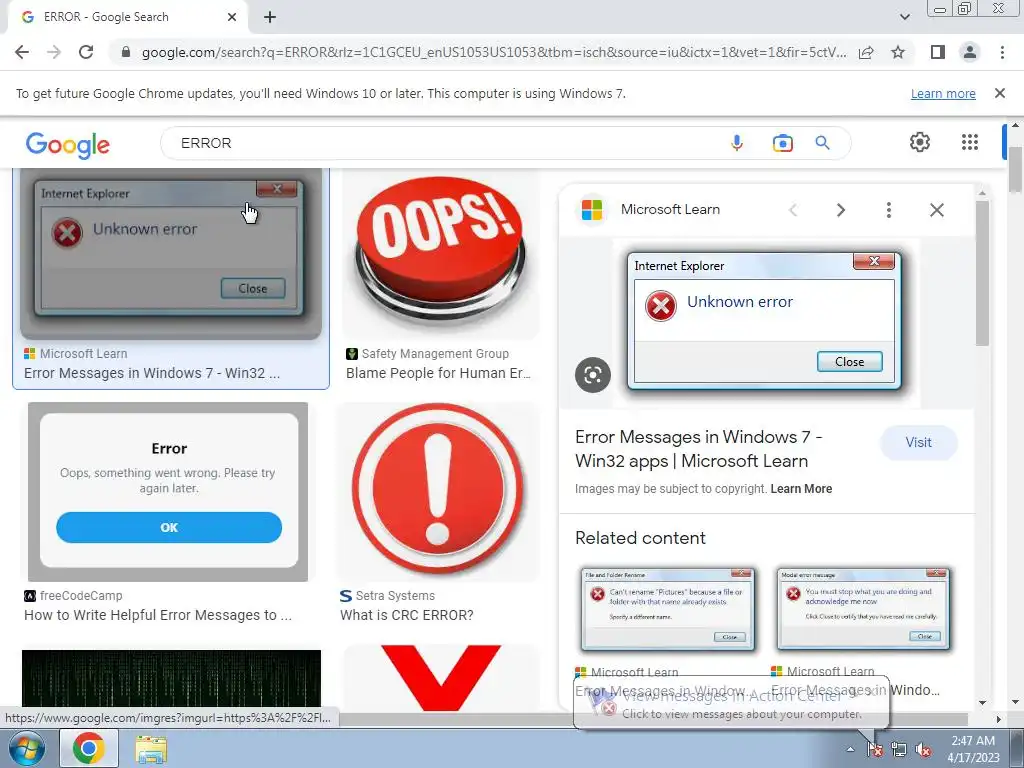This screenshot has width=1024, height=768.
Task: Open related 'File and Folder Rename' error image
Action: pos(667,609)
